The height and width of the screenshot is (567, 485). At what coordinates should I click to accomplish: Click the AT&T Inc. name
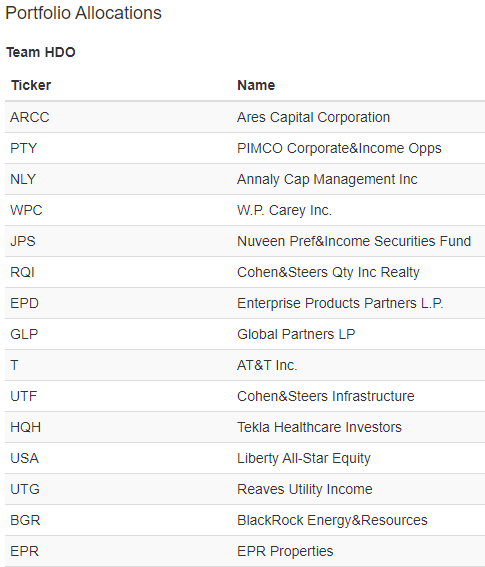click(267, 365)
